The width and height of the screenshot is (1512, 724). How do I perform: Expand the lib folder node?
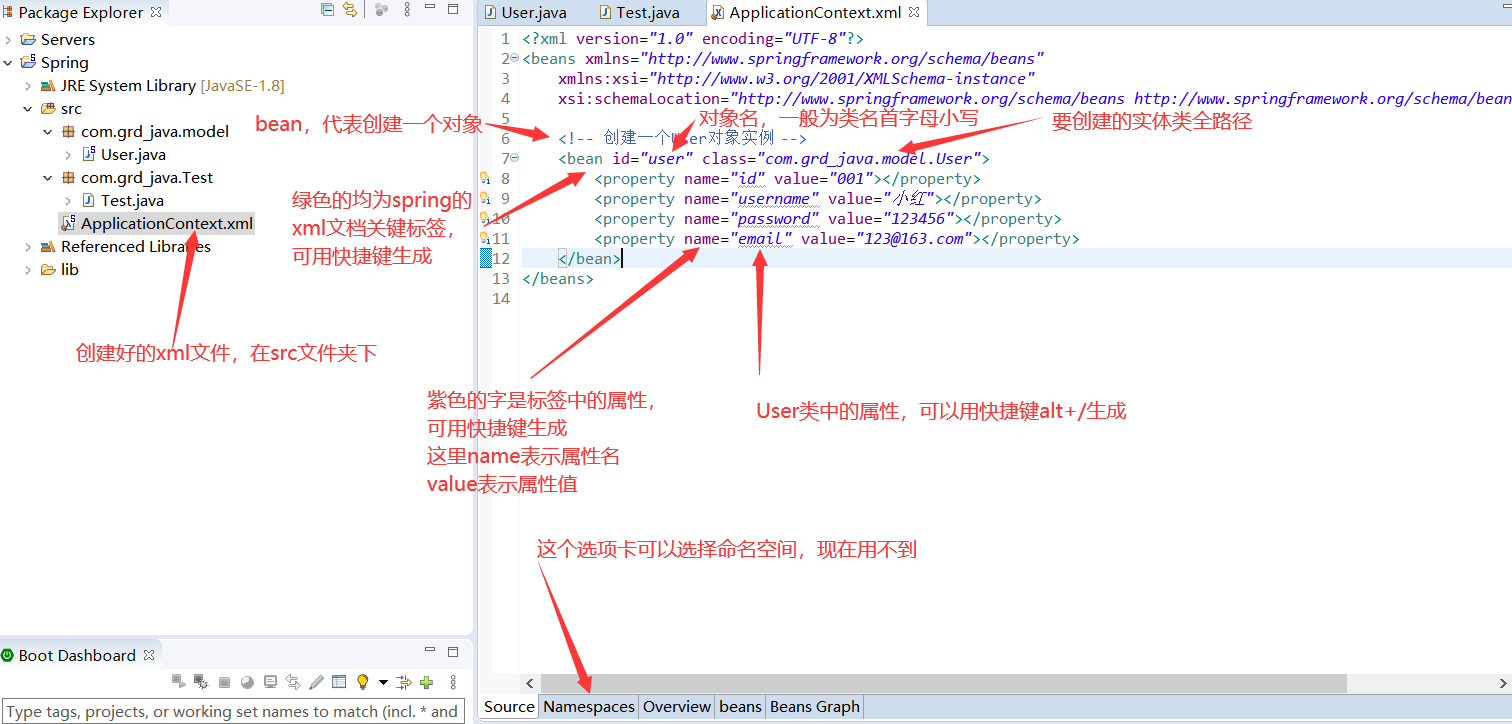tap(28, 270)
